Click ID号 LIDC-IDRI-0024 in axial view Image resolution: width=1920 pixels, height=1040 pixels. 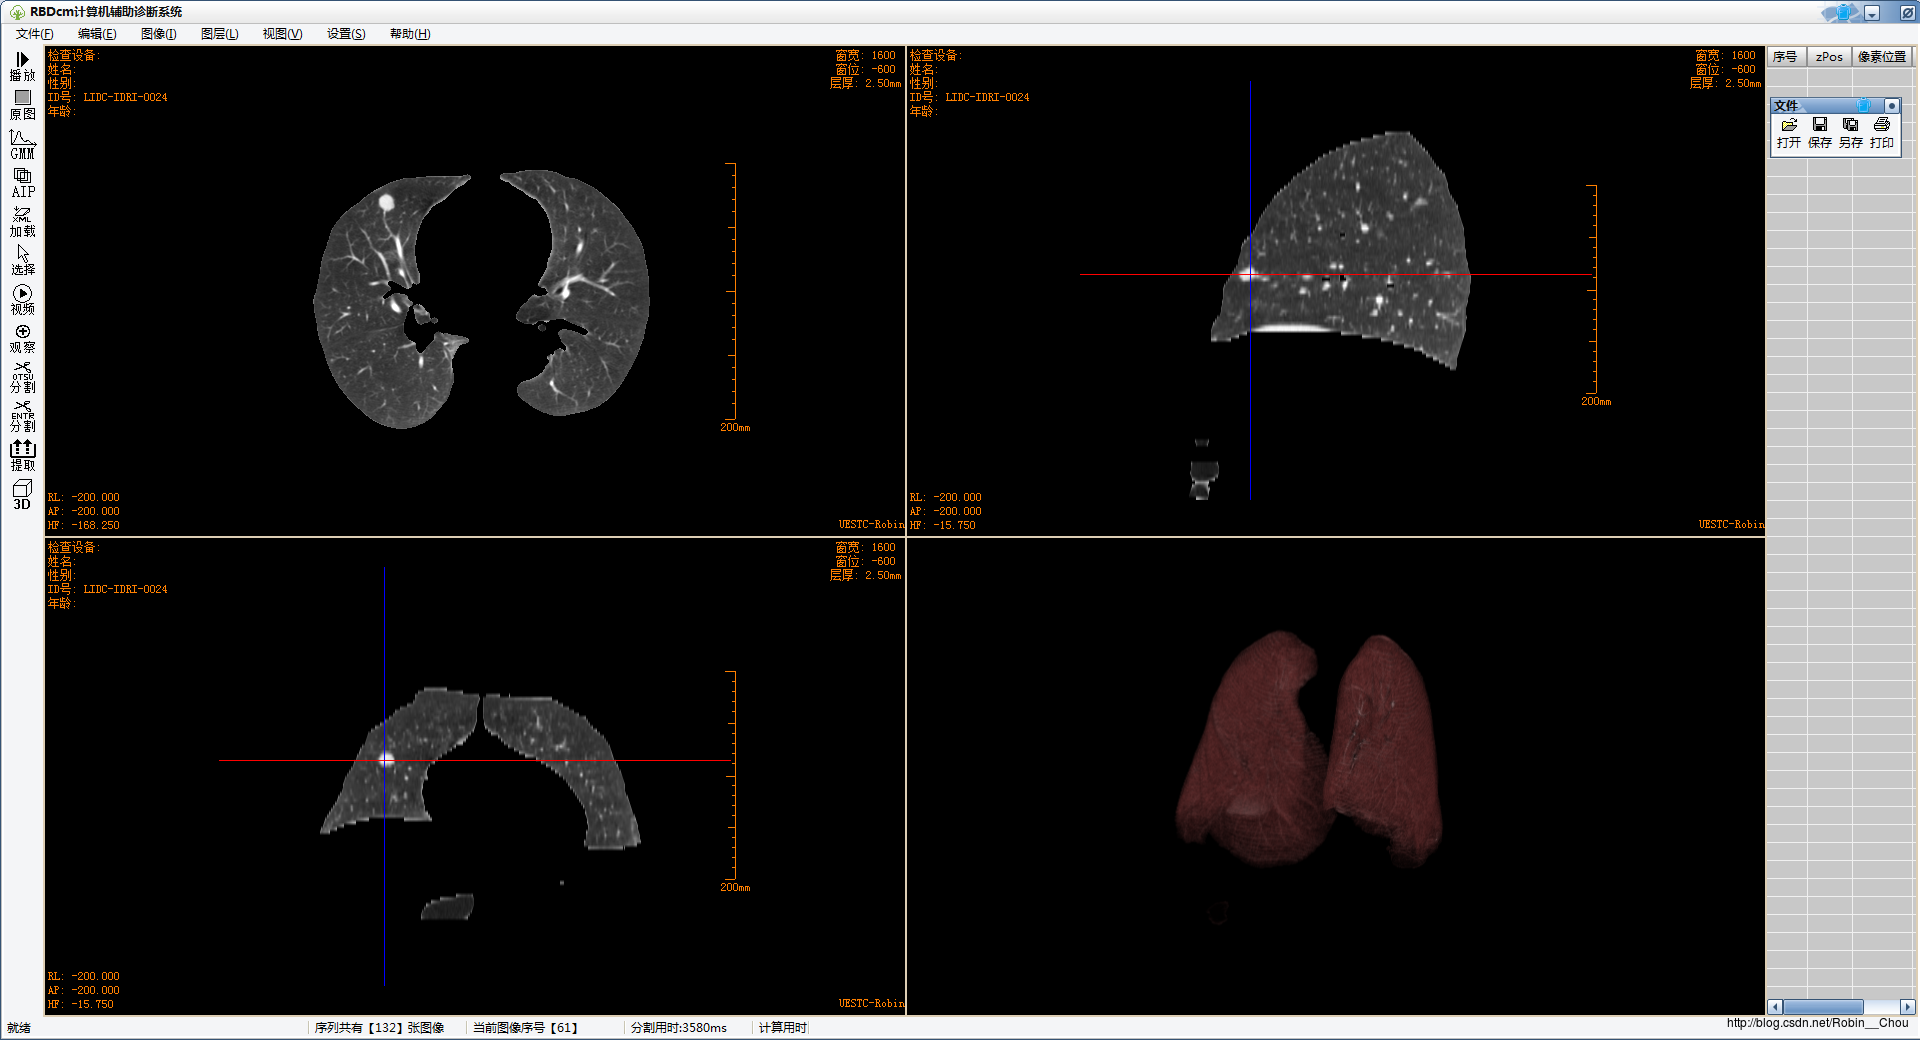(x=108, y=97)
